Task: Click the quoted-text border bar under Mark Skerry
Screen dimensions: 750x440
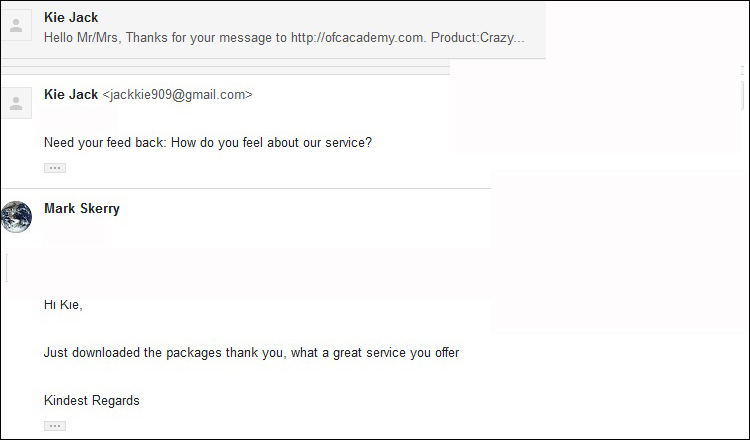Action: [x=7, y=268]
